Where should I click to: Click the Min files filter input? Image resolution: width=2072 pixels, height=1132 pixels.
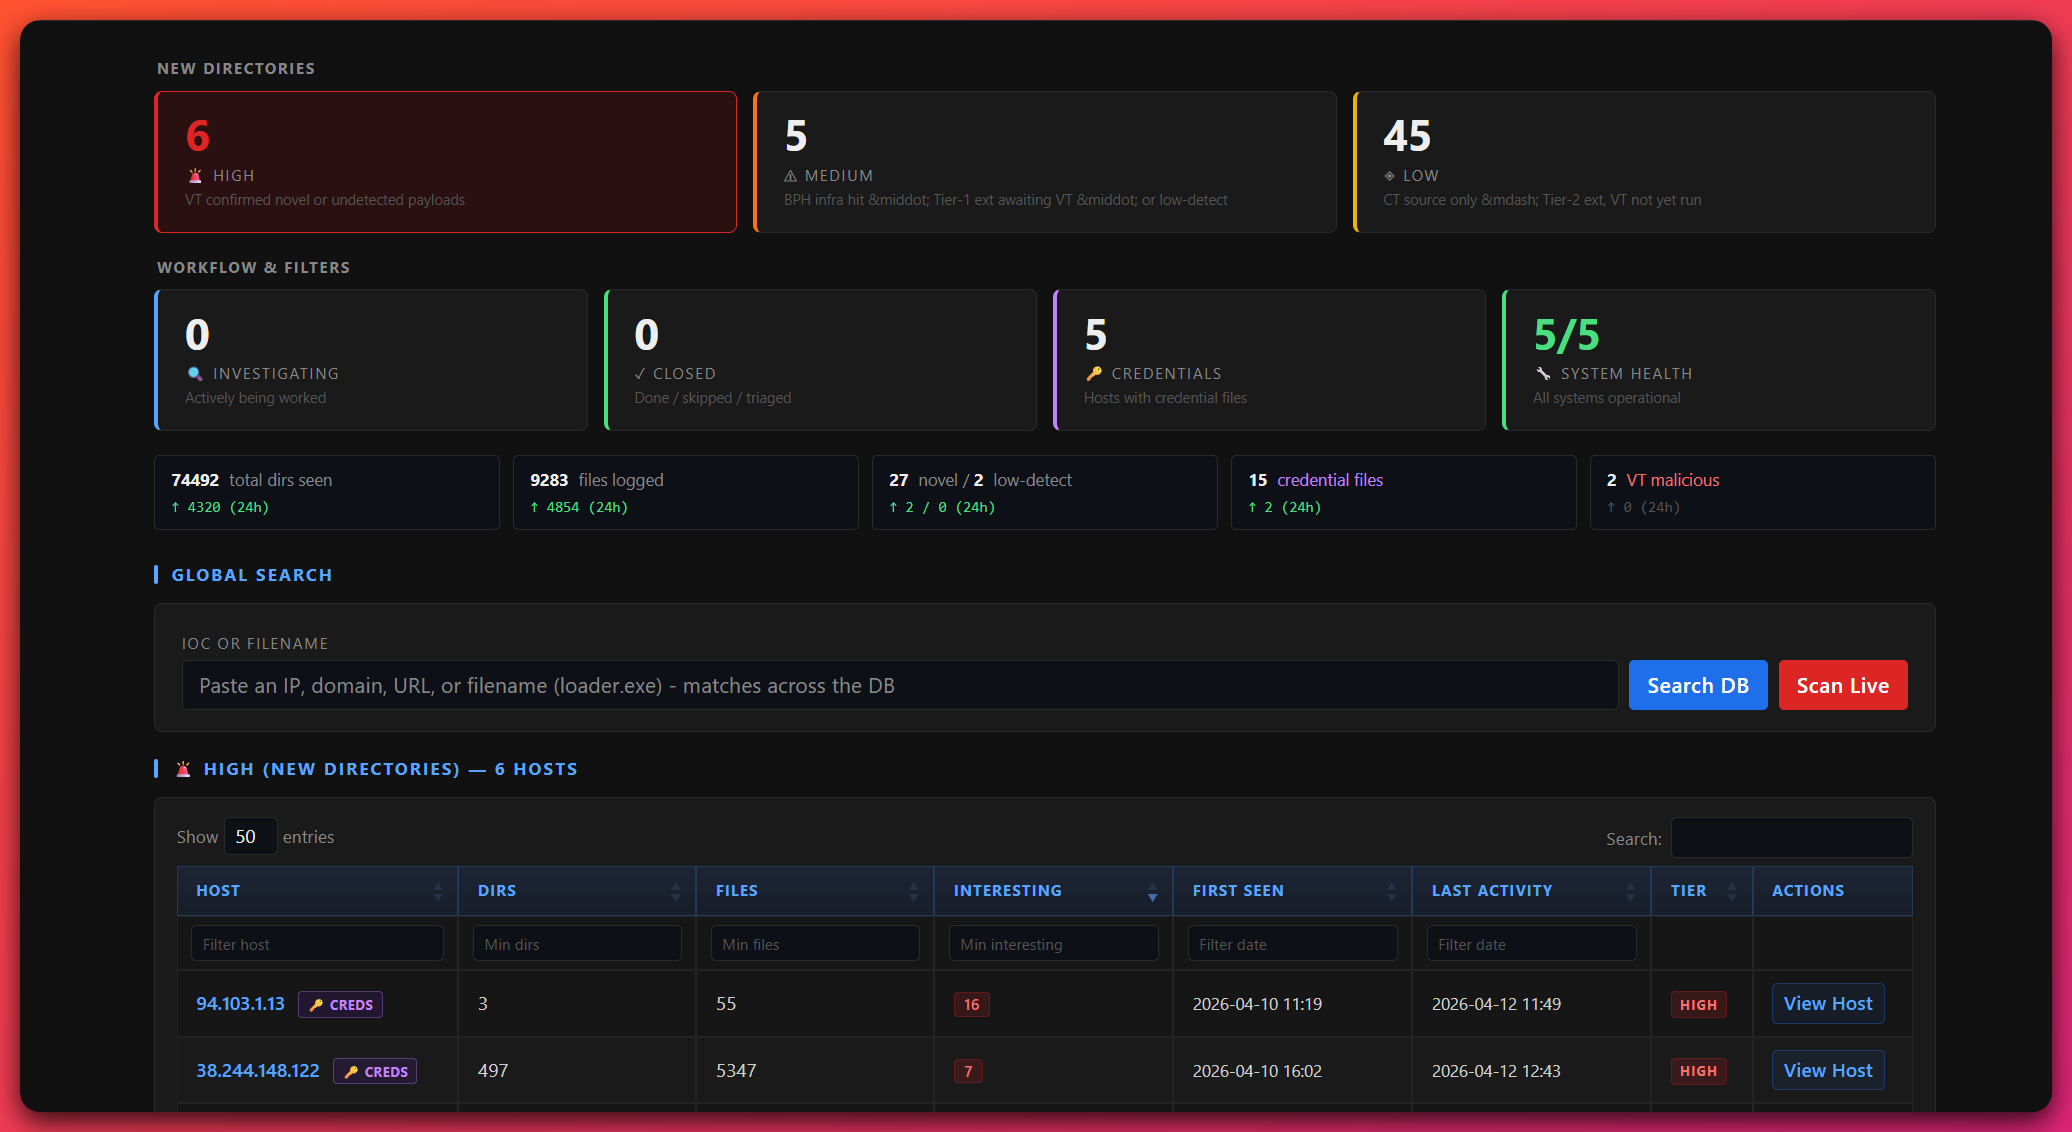(815, 944)
